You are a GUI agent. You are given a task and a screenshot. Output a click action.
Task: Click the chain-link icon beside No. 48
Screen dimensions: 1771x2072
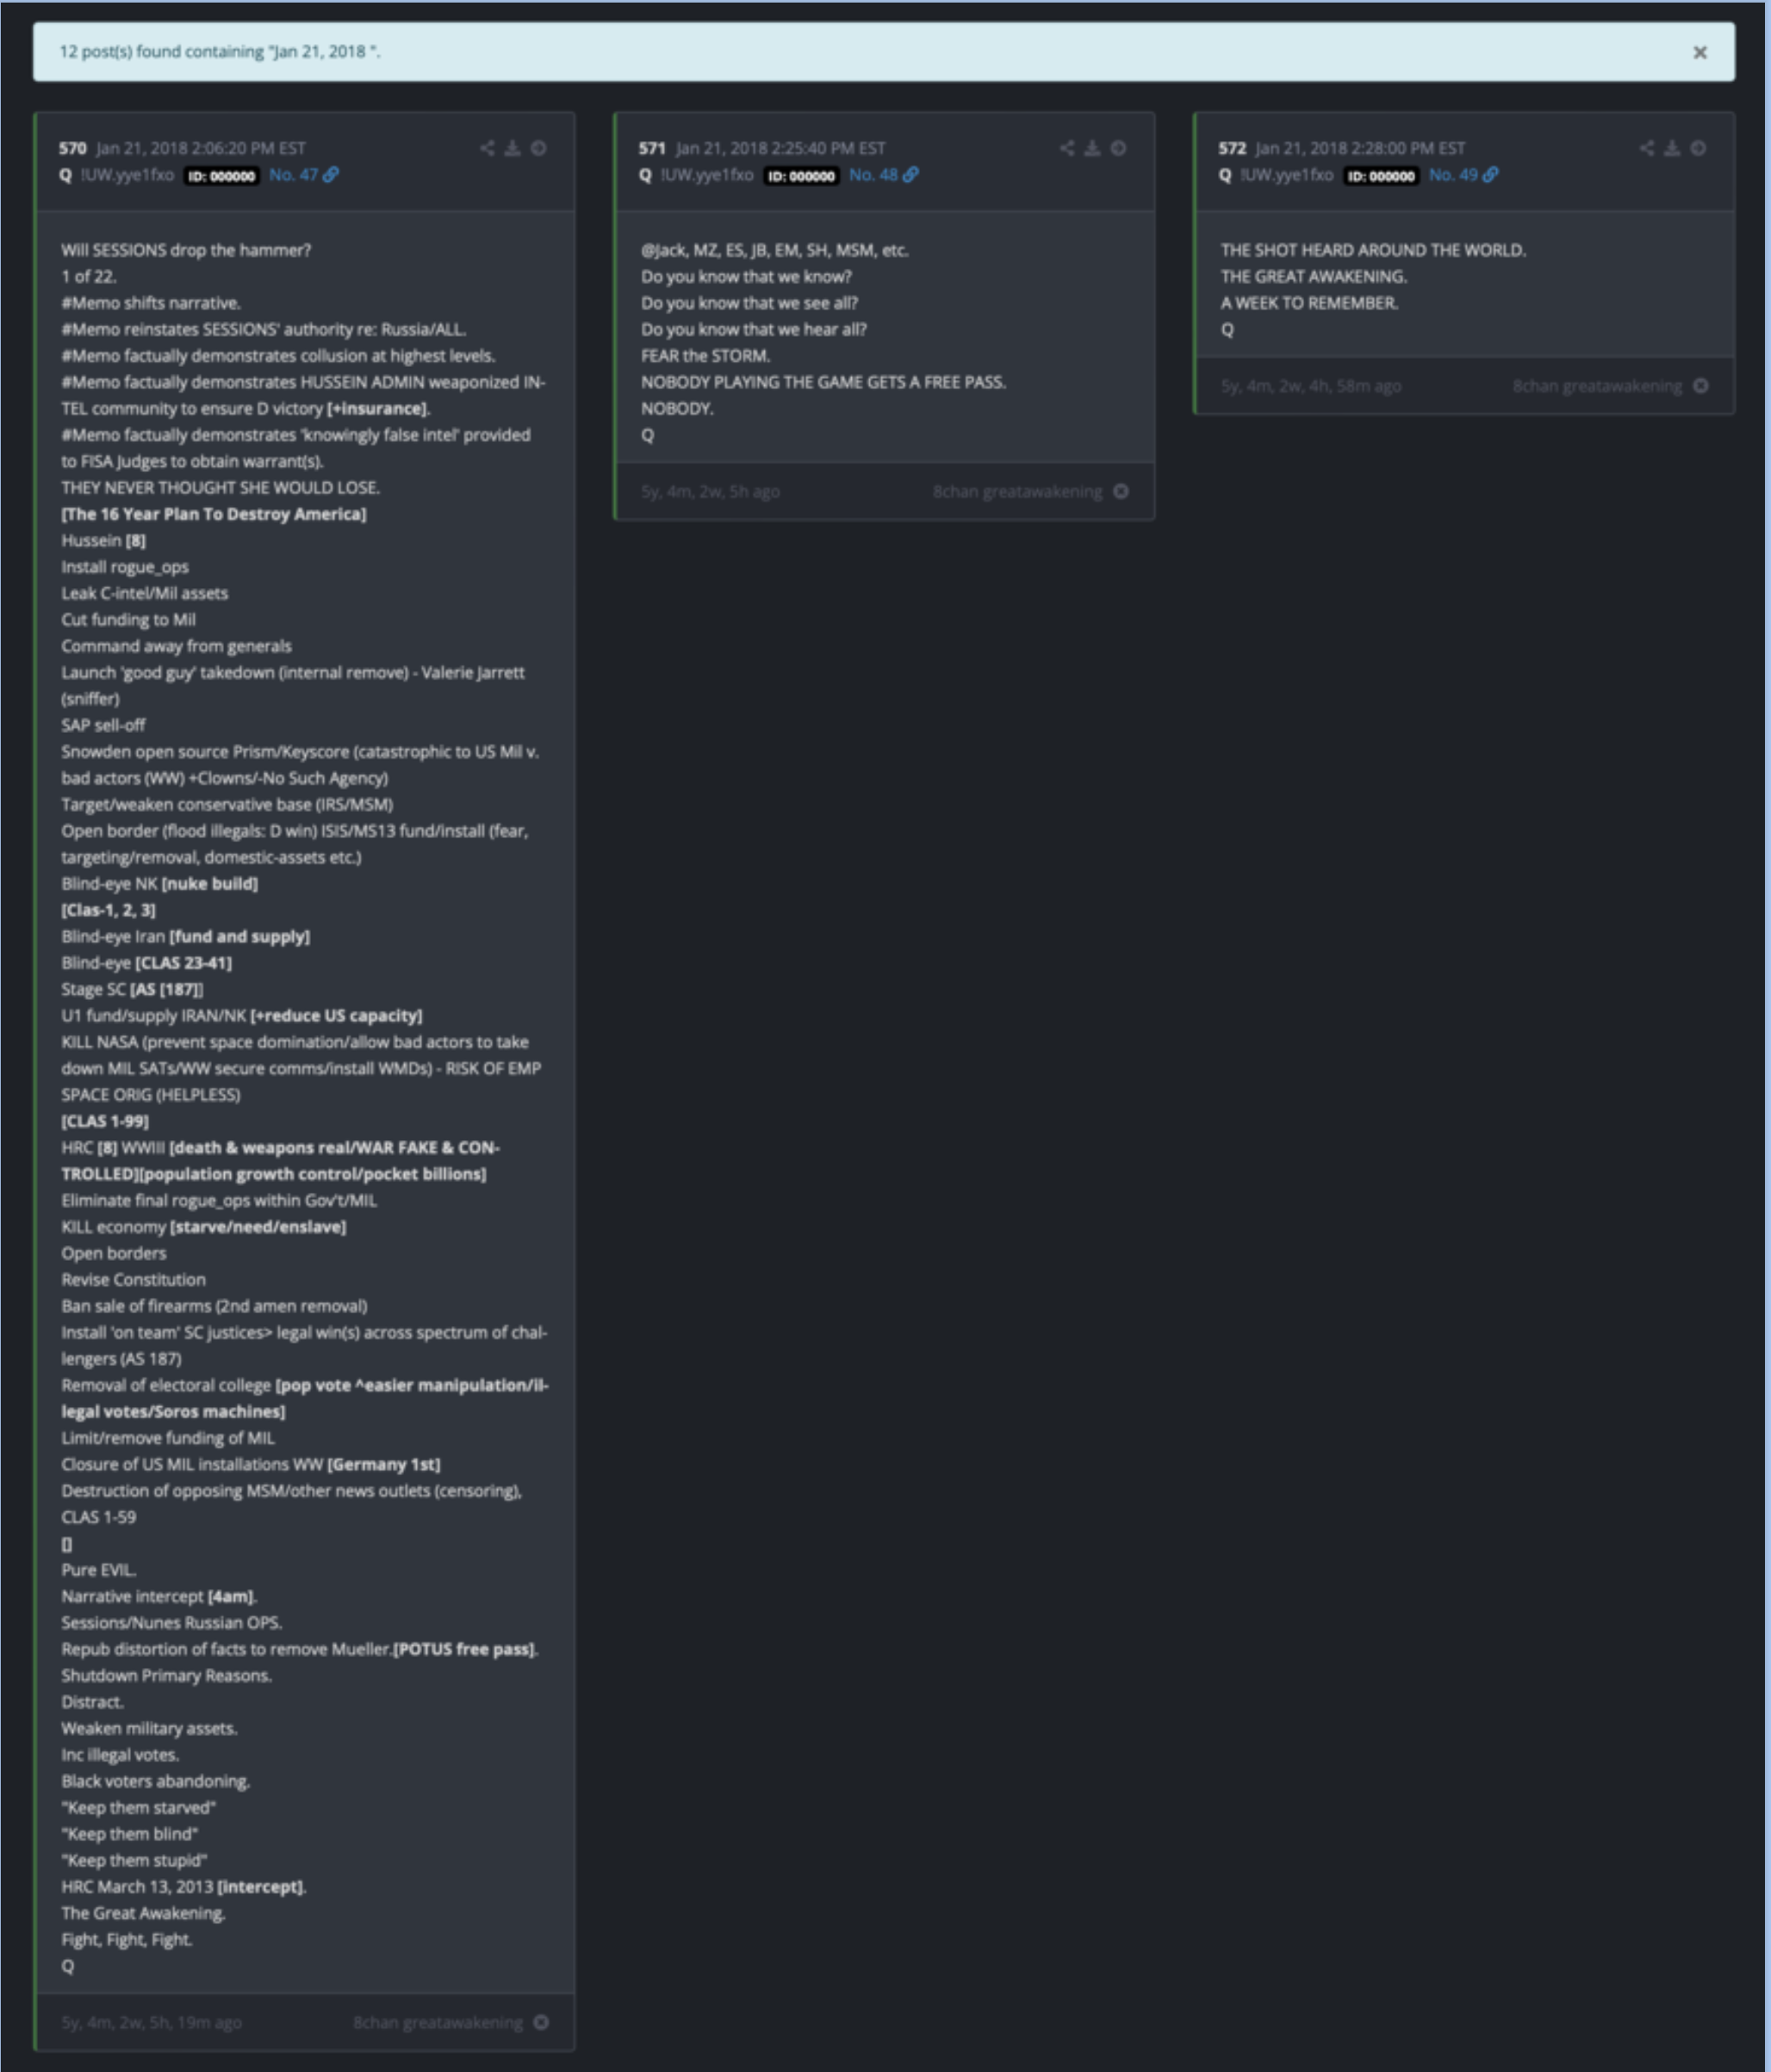point(911,175)
